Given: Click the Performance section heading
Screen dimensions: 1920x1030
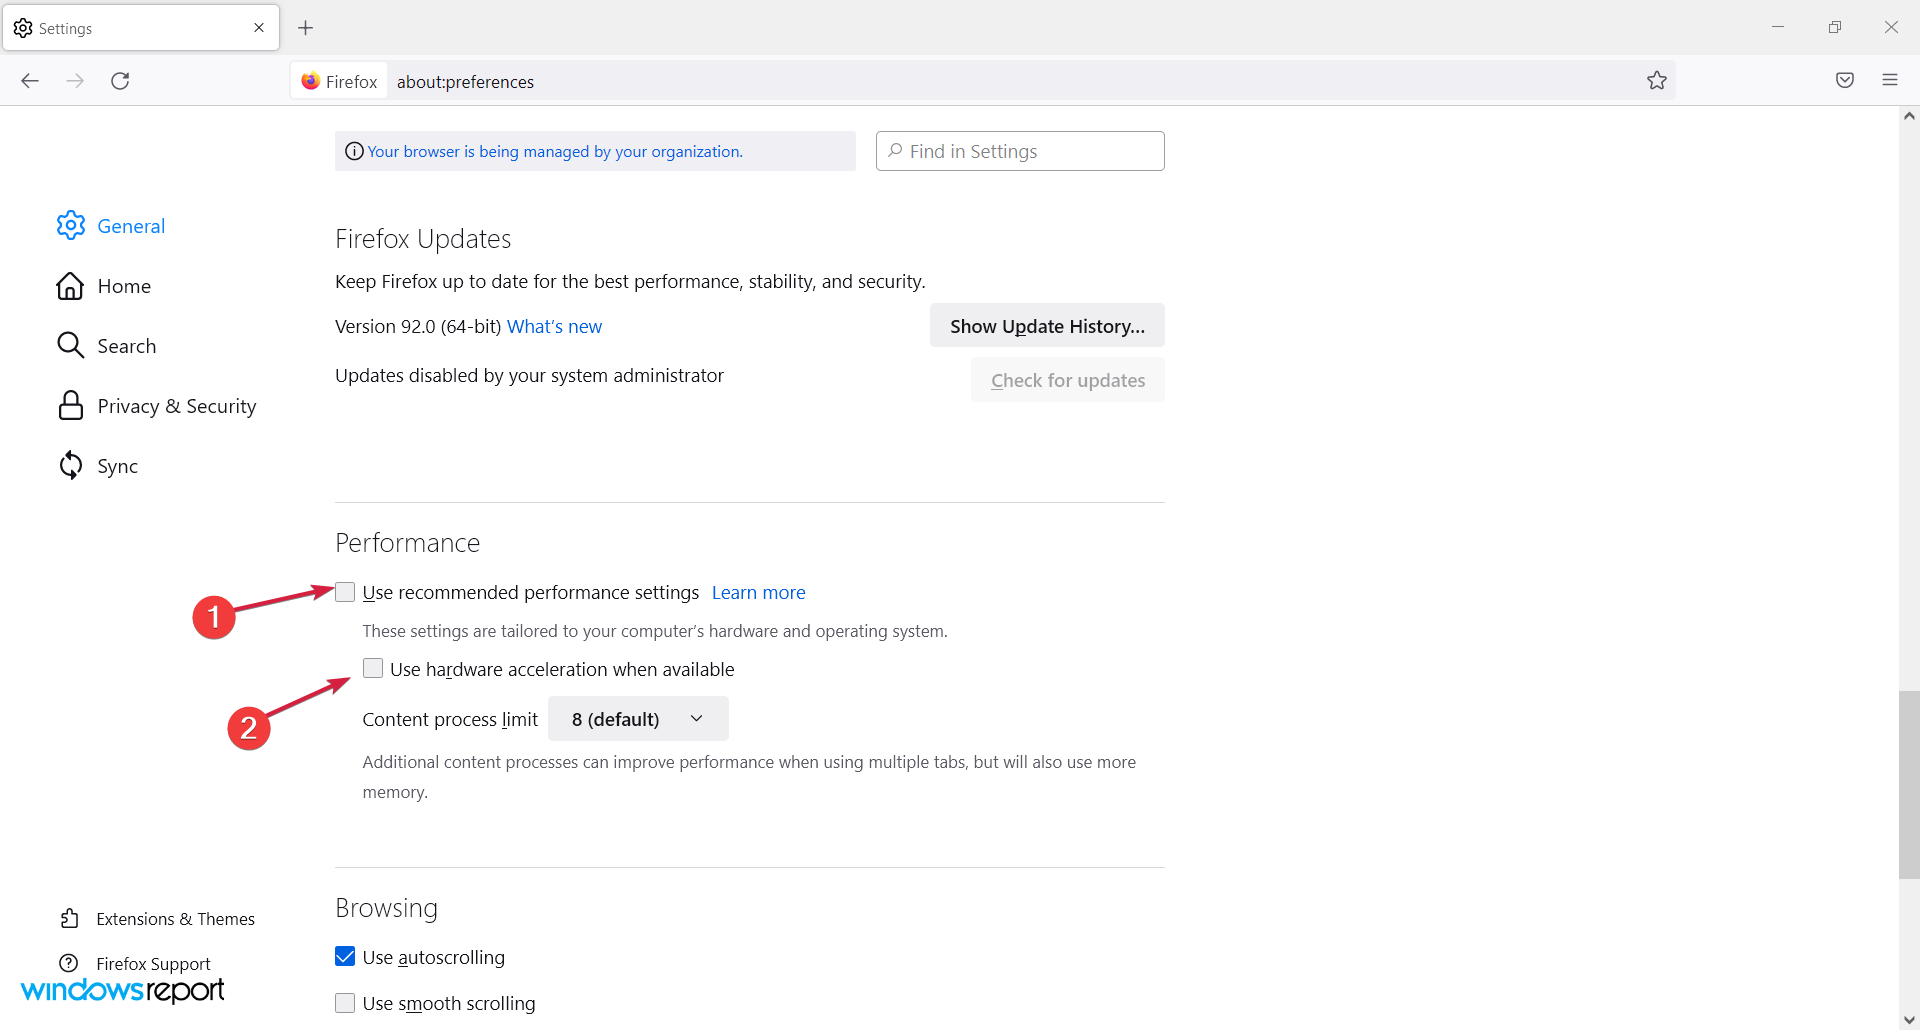Looking at the screenshot, I should click(x=407, y=542).
